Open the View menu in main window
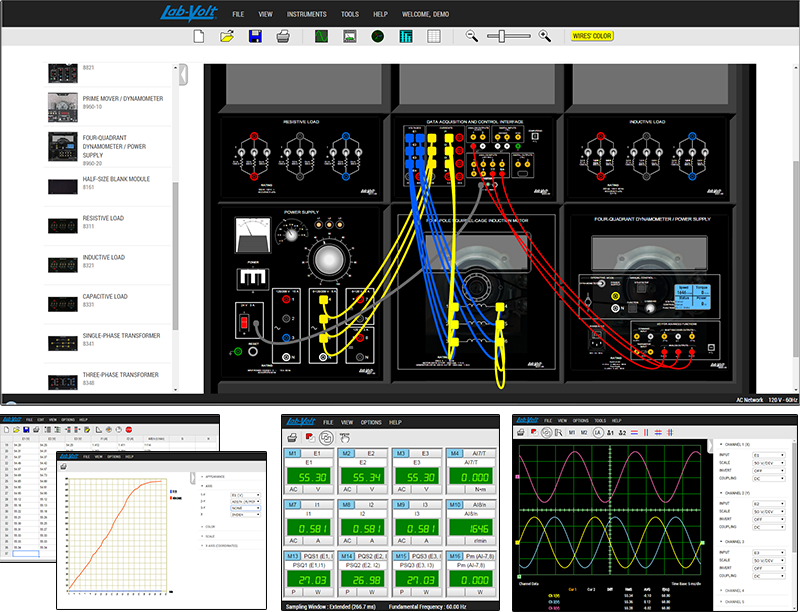The height and width of the screenshot is (612, 800). [265, 14]
